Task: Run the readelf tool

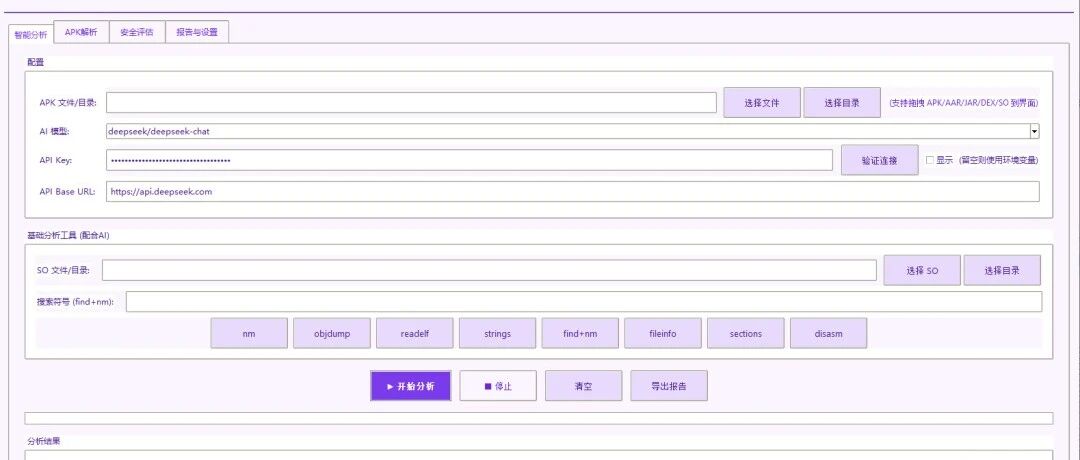Action: 415,333
